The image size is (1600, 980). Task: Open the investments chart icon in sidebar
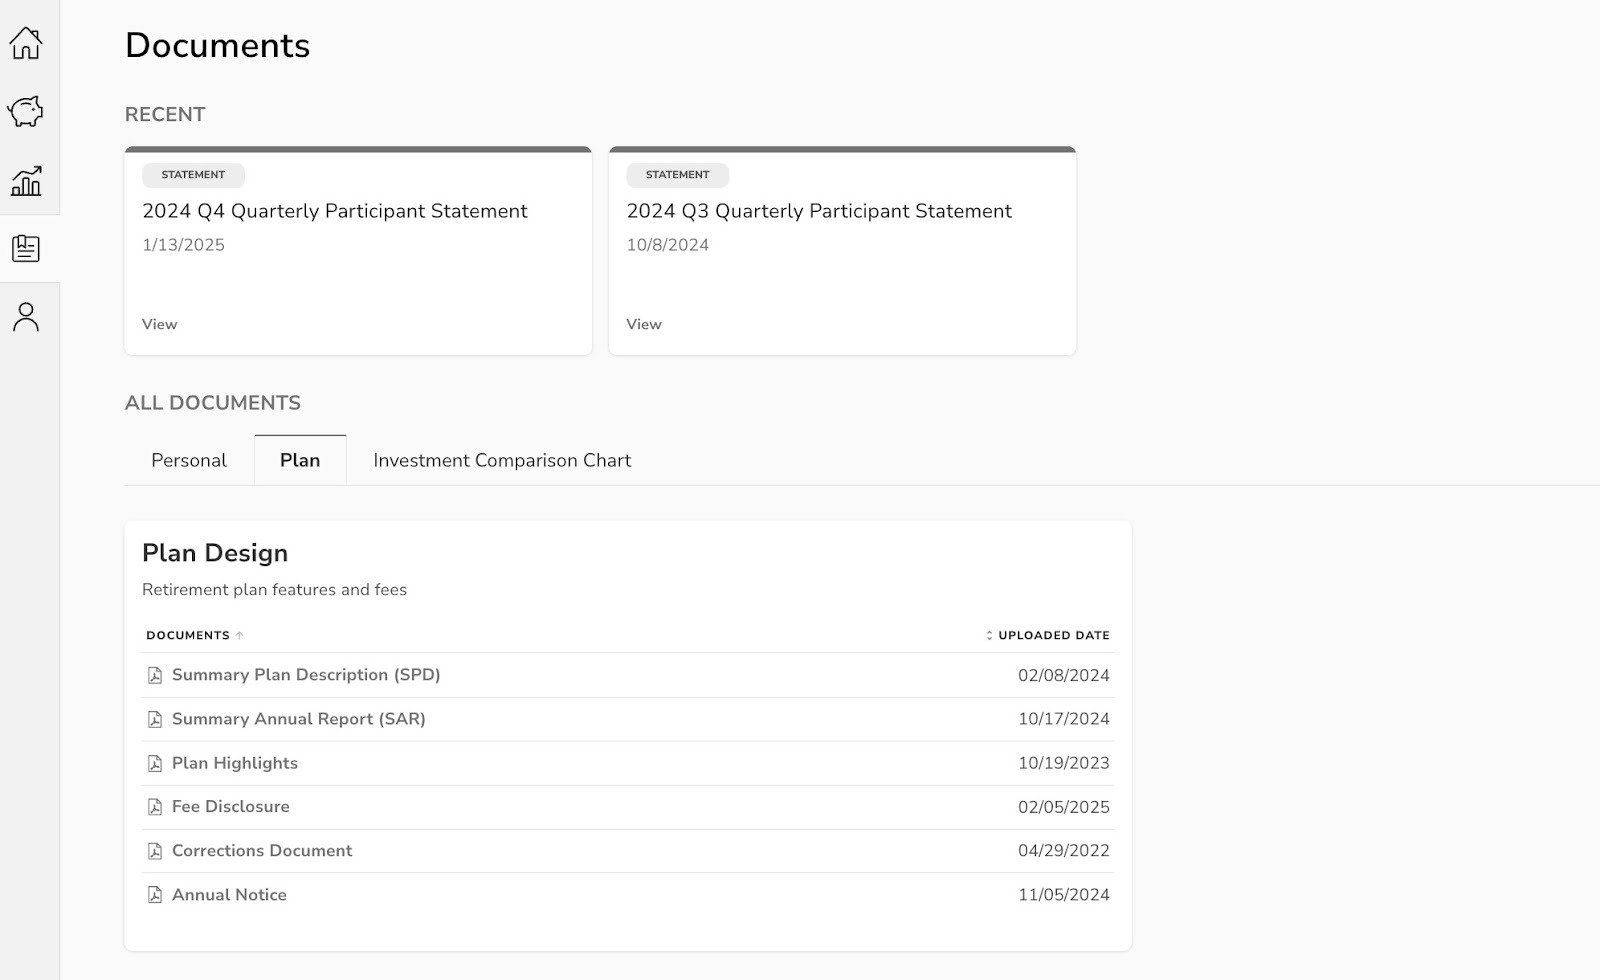coord(26,181)
